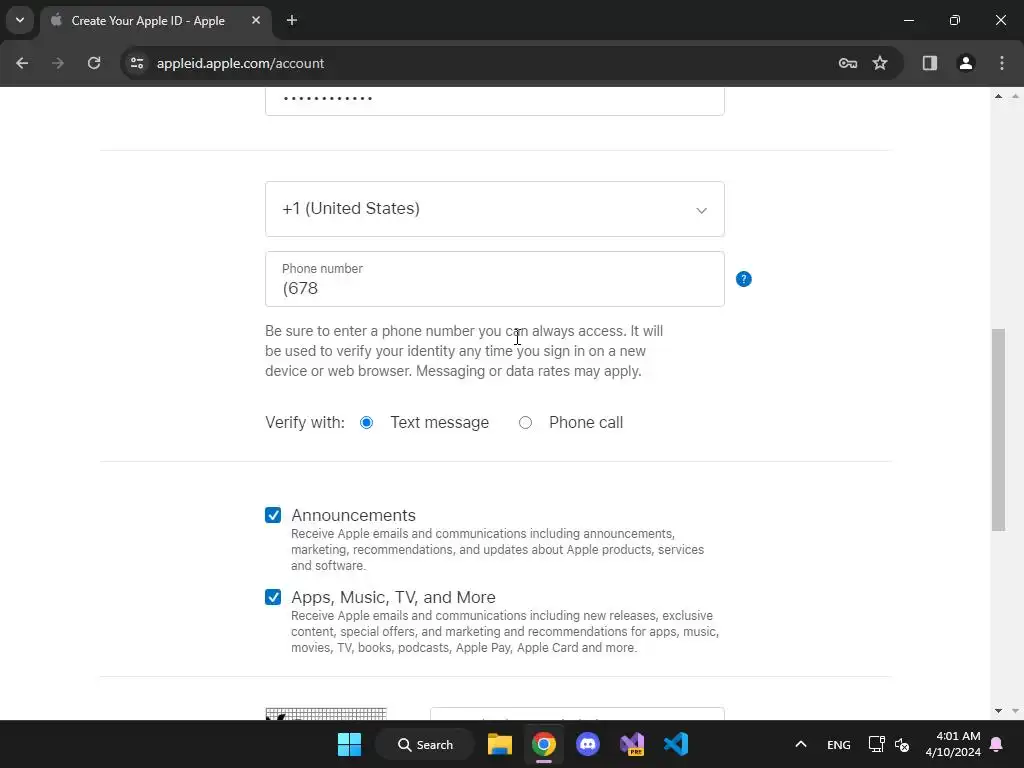Open Discord from the taskbar
1024x768 pixels.
588,744
